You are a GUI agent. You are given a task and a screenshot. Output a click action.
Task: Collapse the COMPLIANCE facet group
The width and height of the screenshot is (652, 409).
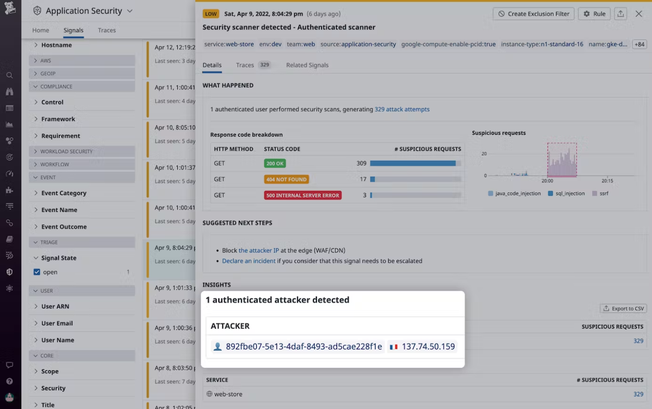(82, 86)
